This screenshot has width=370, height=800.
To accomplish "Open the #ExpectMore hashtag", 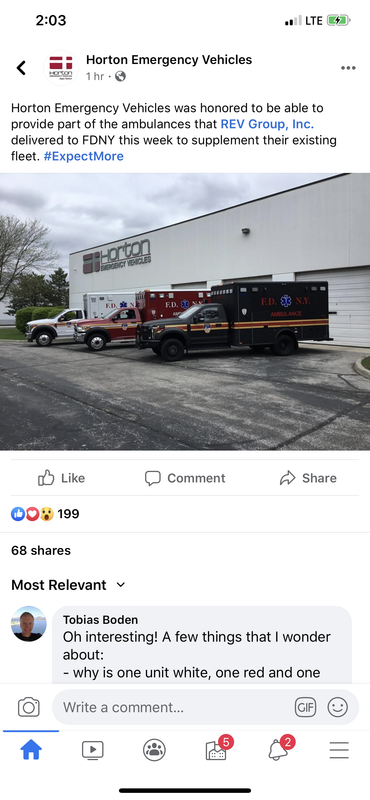I will coord(83,156).
